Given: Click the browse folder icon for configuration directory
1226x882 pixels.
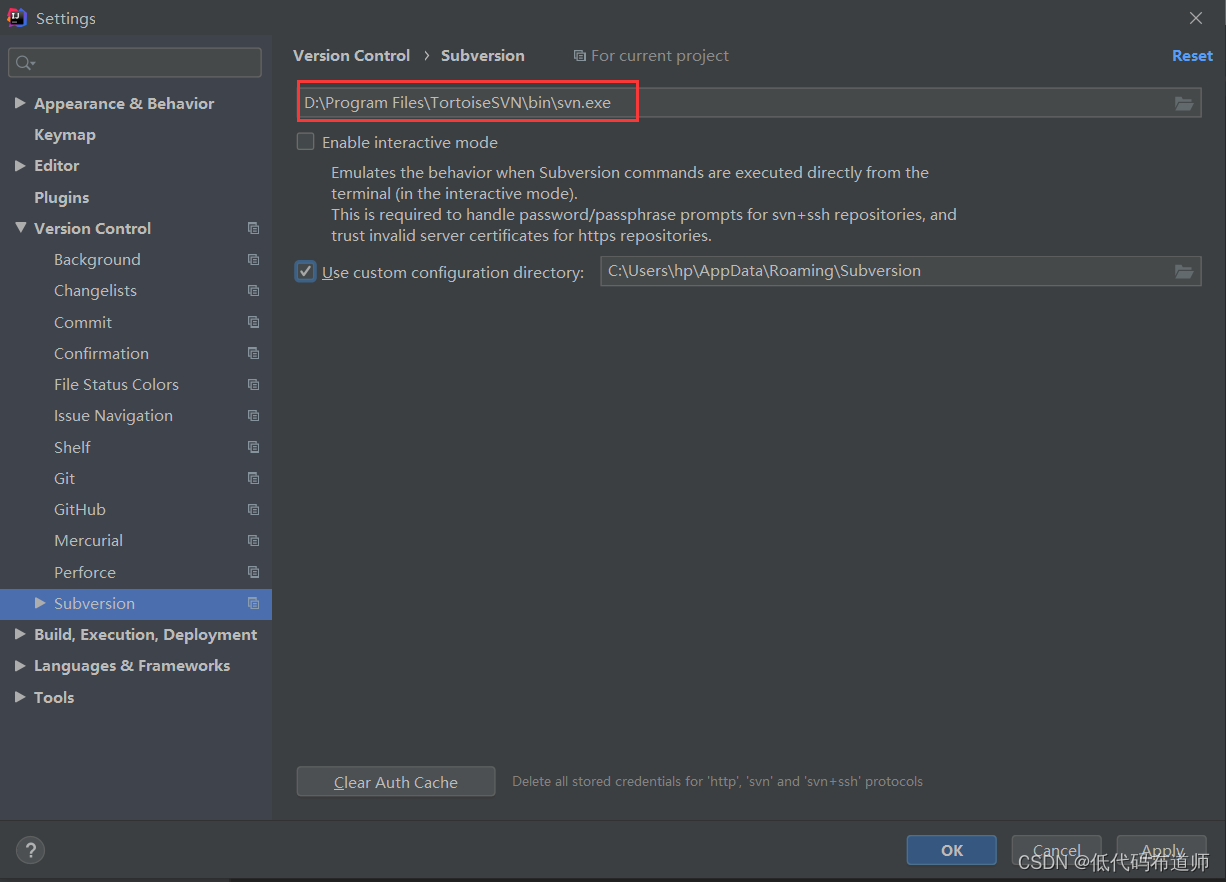Looking at the screenshot, I should tap(1184, 271).
